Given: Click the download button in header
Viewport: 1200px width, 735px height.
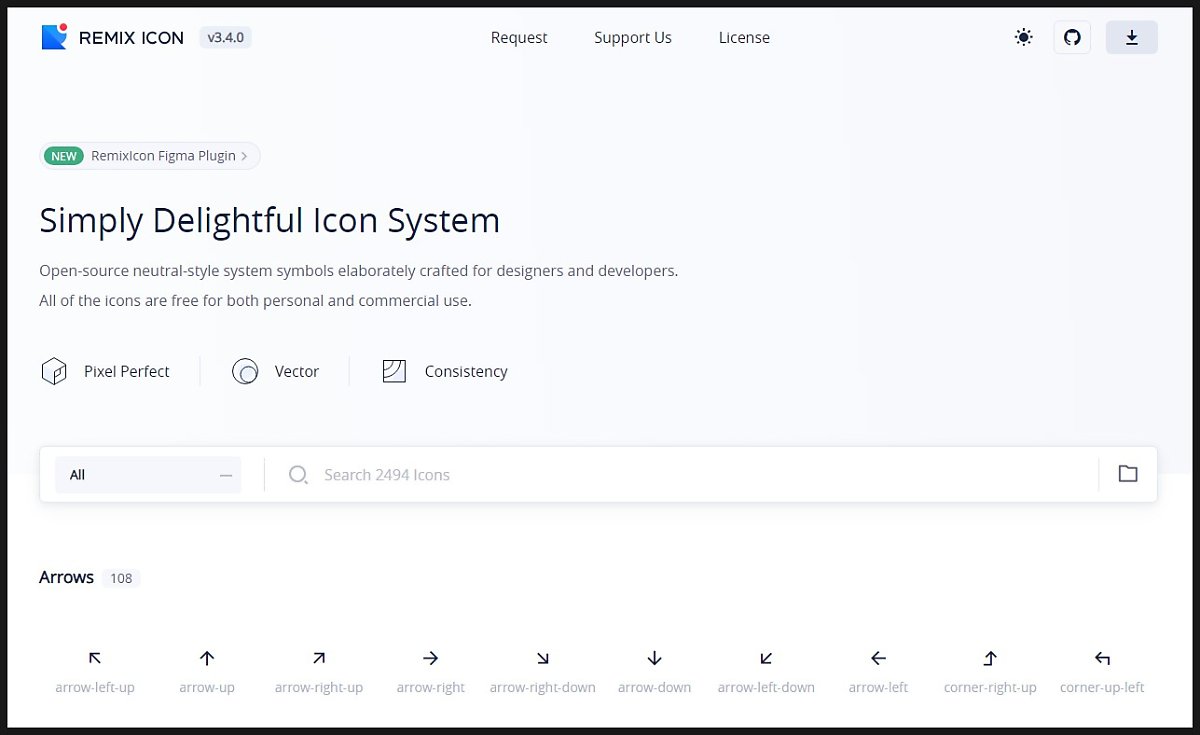Looking at the screenshot, I should (x=1131, y=37).
